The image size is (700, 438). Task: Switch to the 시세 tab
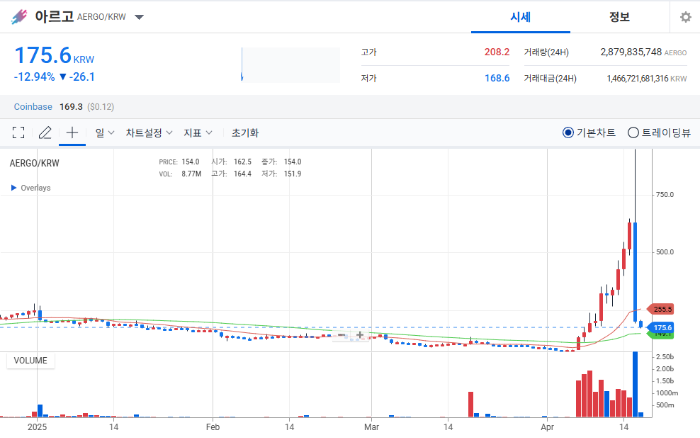tap(521, 17)
